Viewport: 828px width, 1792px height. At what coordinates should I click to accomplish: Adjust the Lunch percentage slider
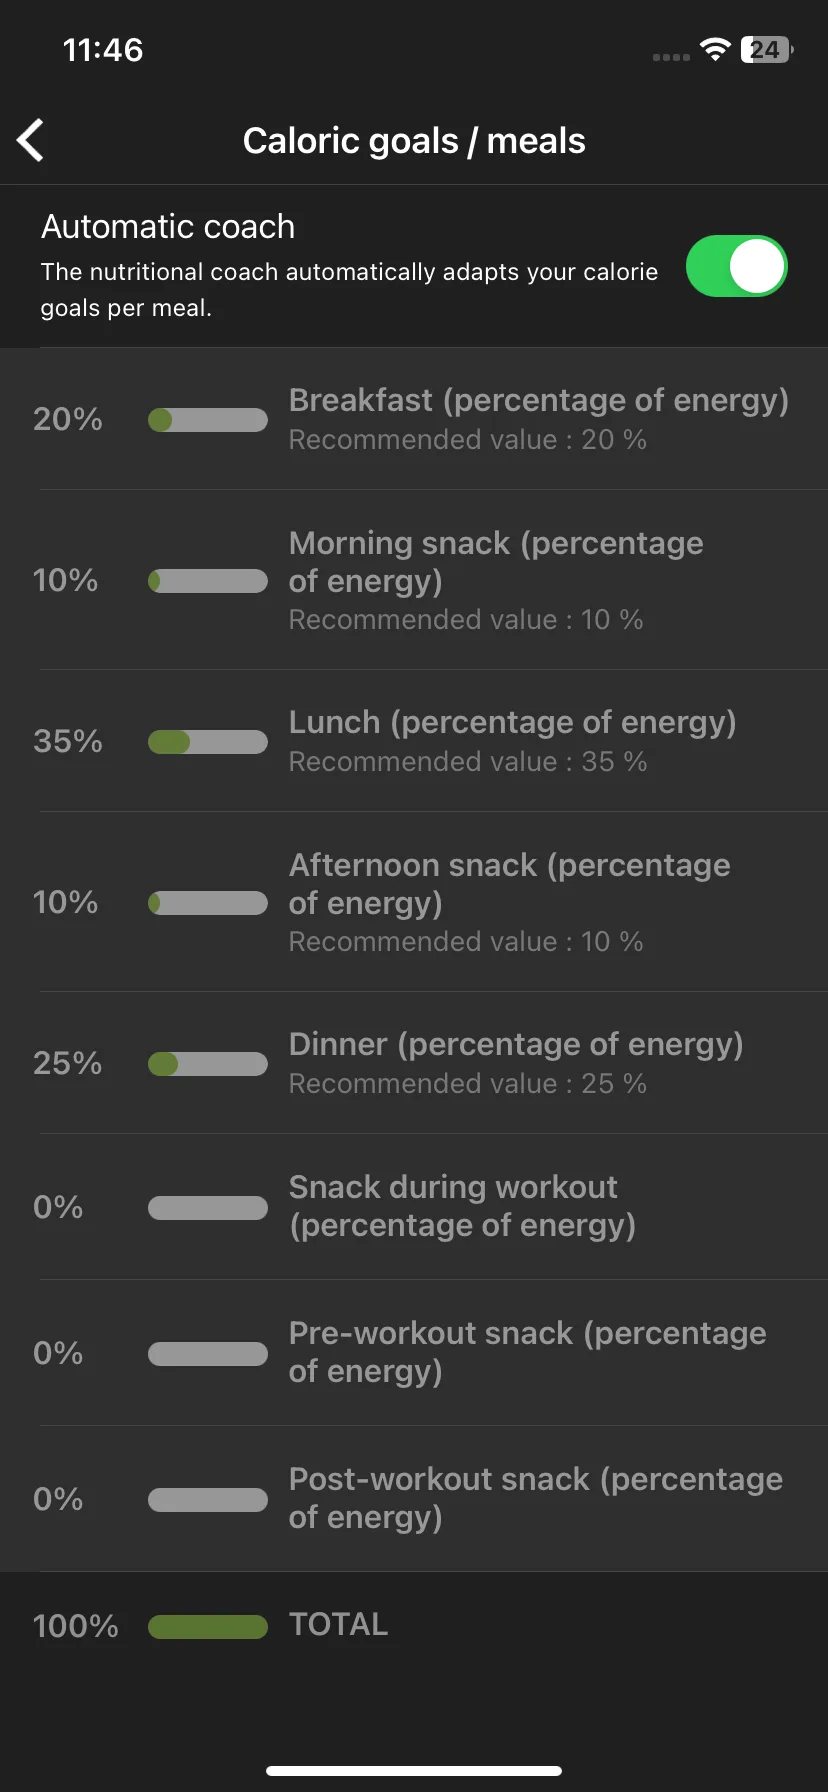(208, 742)
